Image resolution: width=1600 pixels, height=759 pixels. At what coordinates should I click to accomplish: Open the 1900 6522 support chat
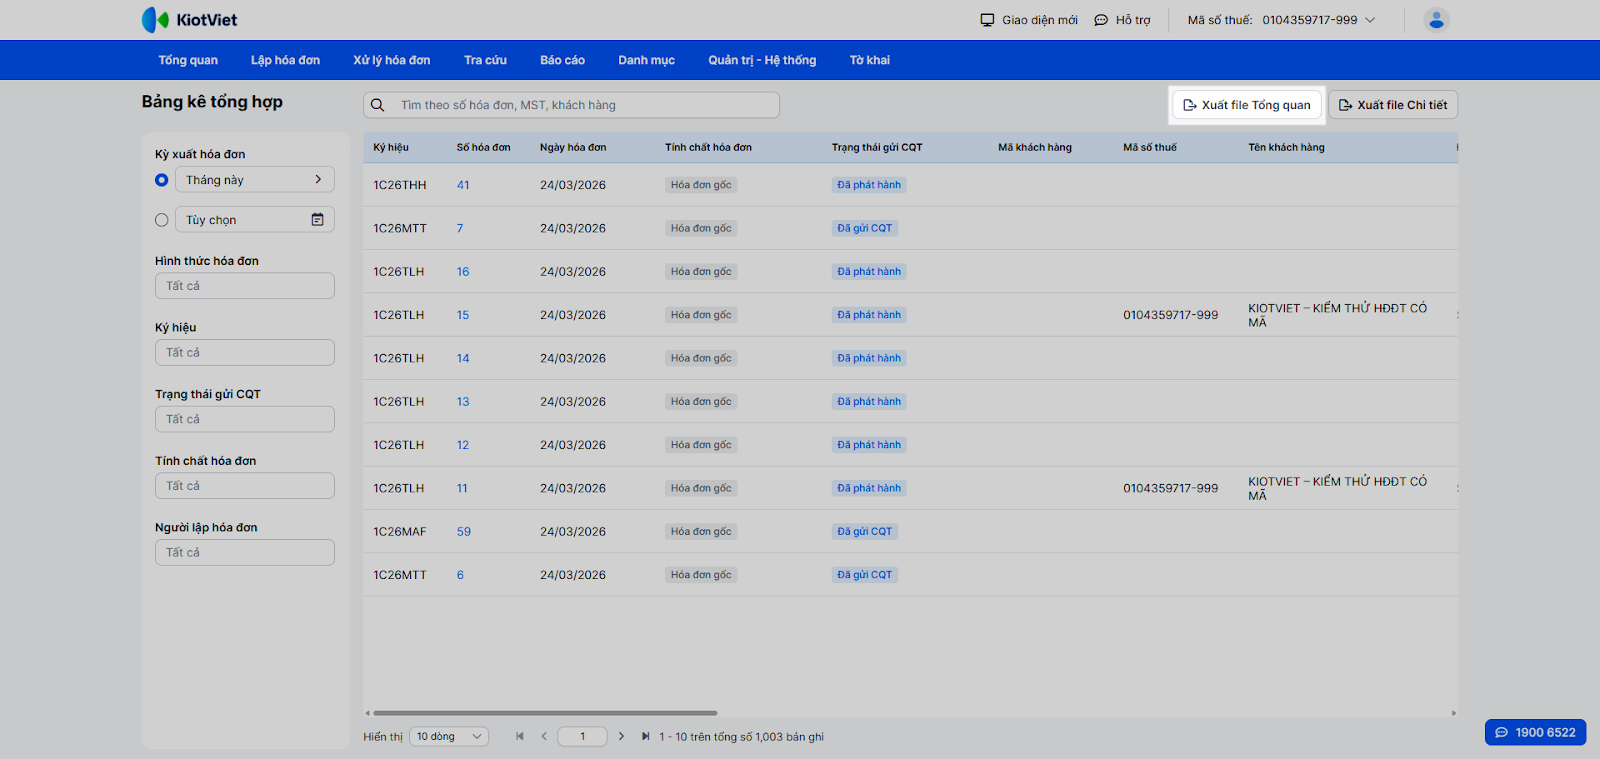[x=1535, y=733]
